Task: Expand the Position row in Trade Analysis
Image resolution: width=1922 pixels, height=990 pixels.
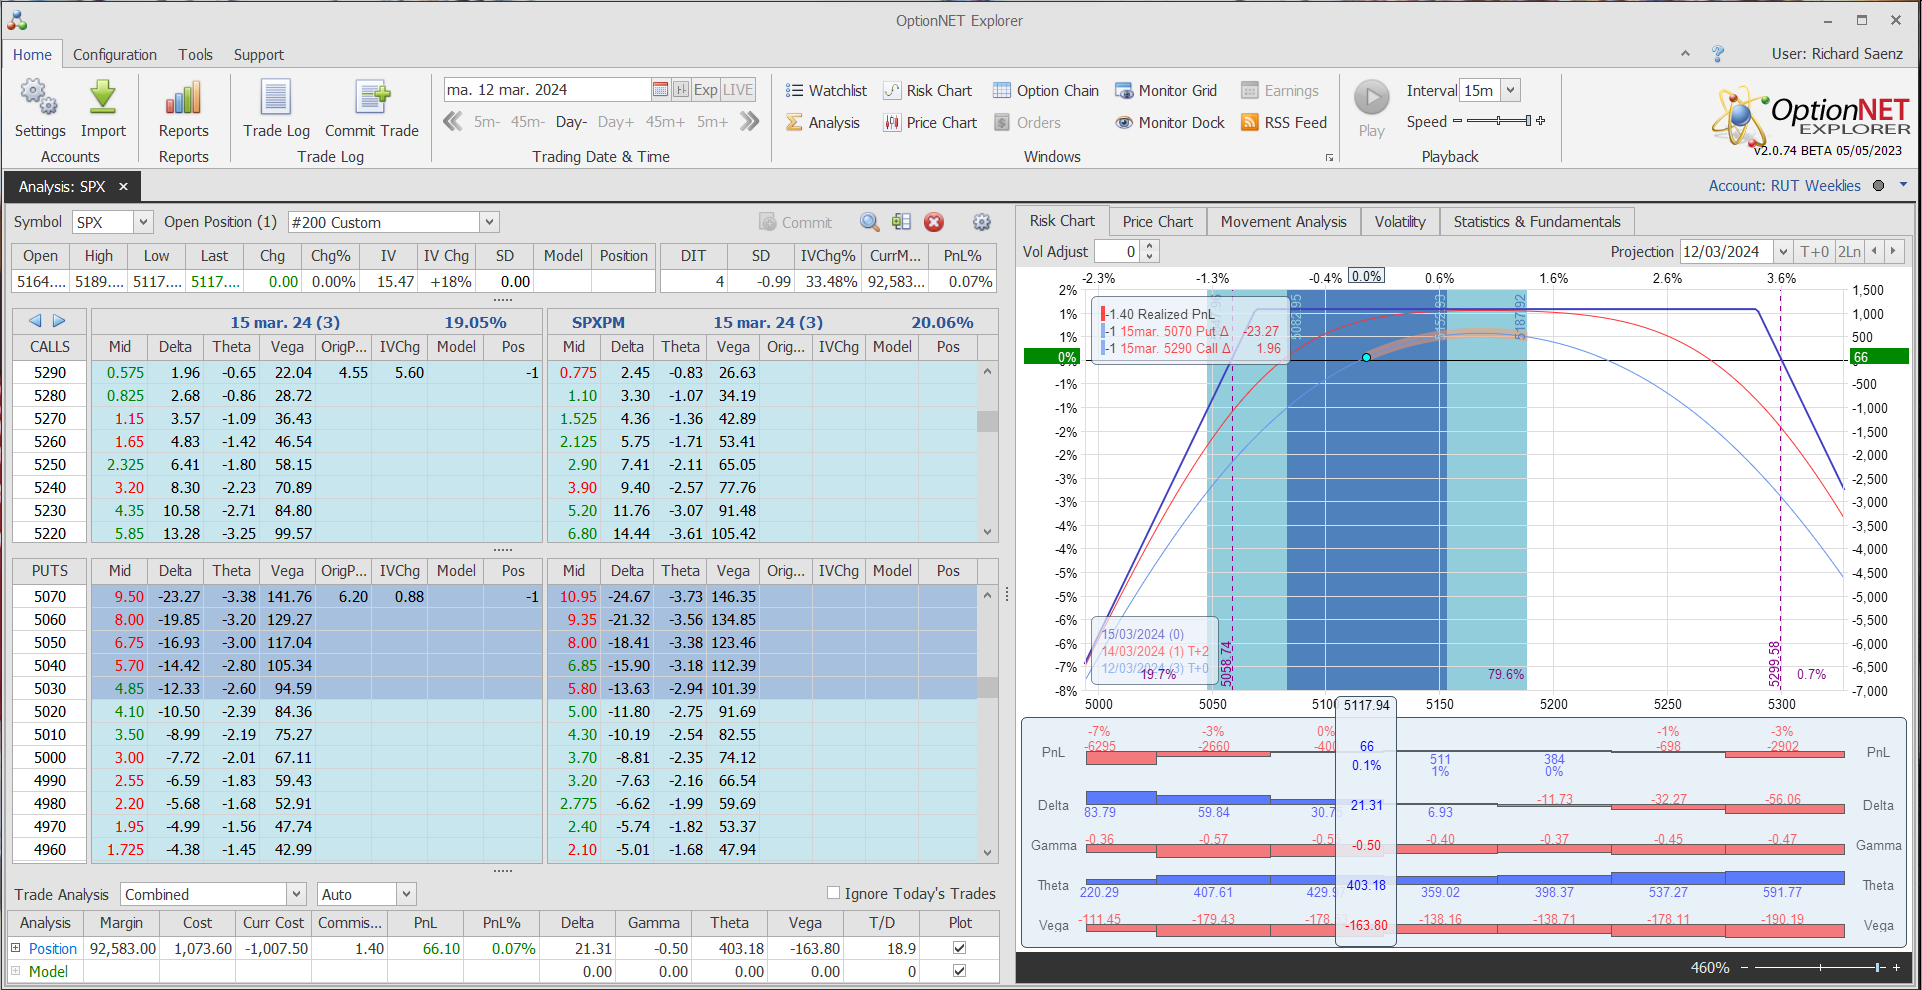Action: coord(16,948)
